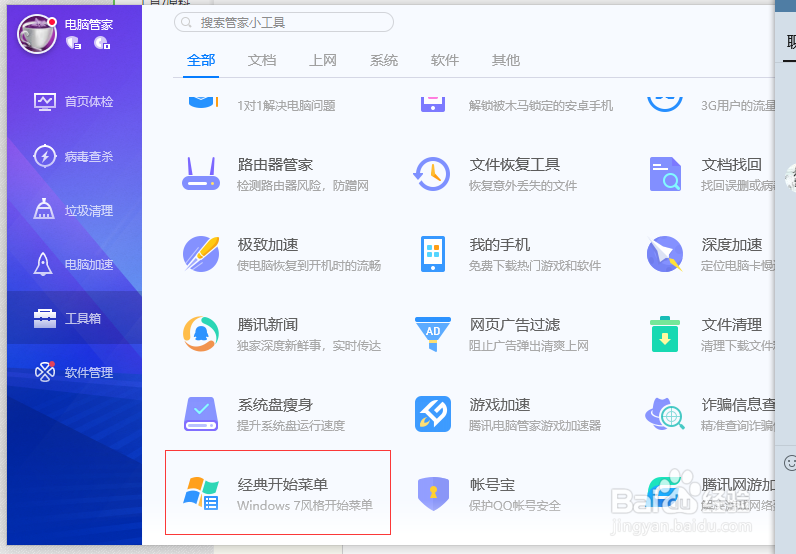The width and height of the screenshot is (796, 554).
Task: Click the 电脑管家 title text in sidebar
Action: click(89, 24)
